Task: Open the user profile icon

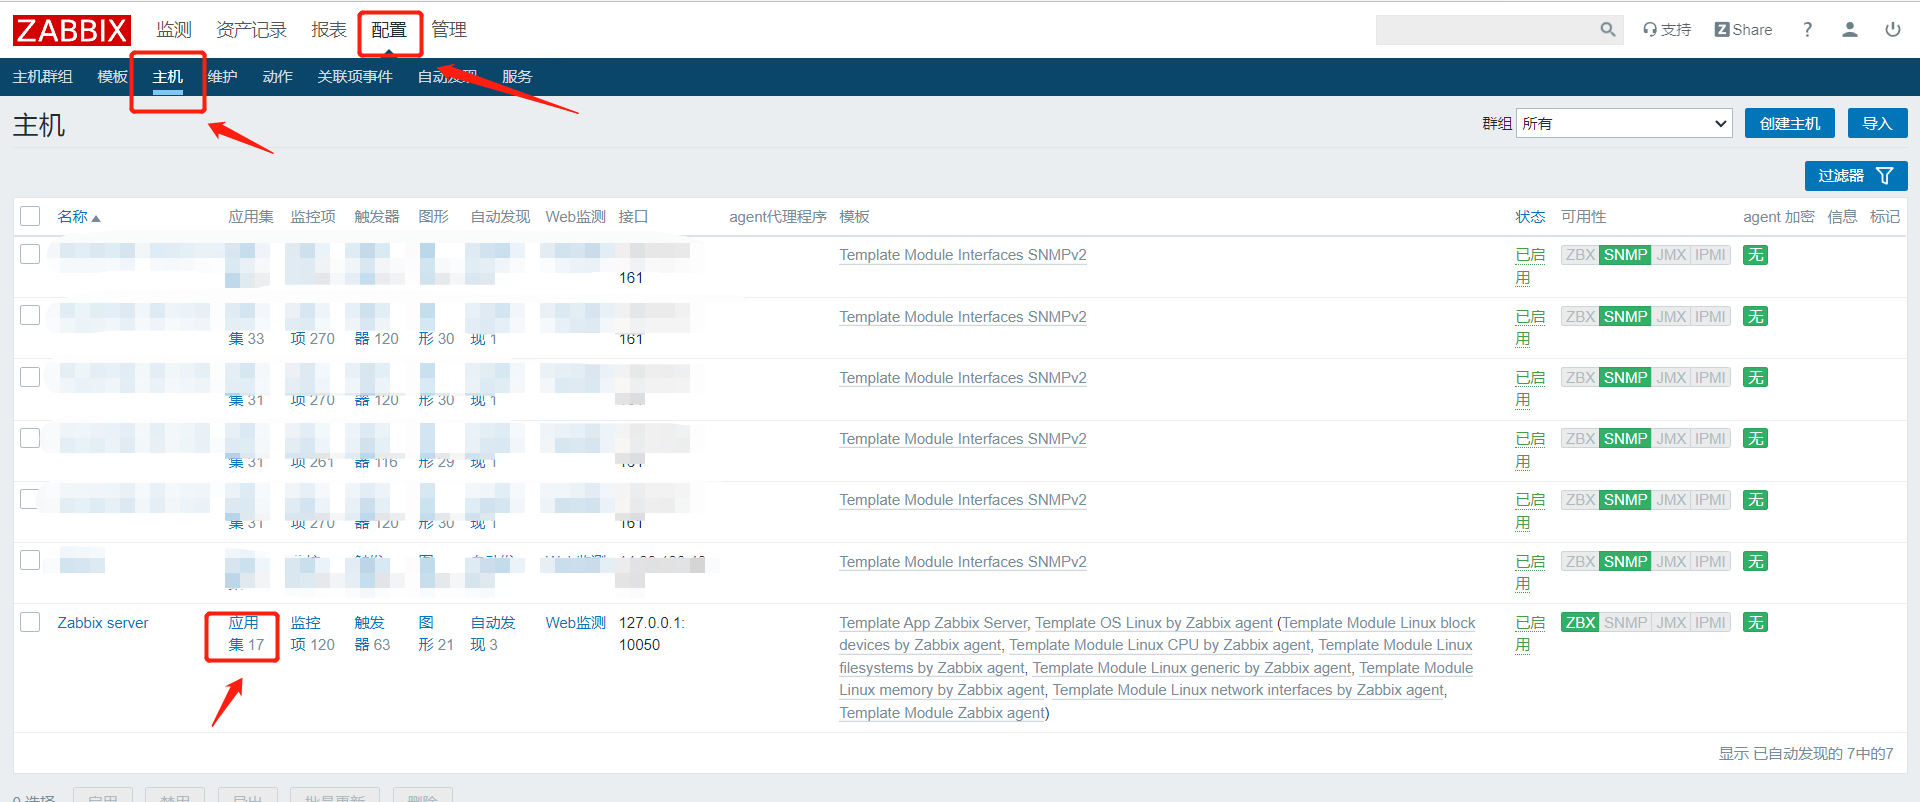Action: click(x=1850, y=30)
